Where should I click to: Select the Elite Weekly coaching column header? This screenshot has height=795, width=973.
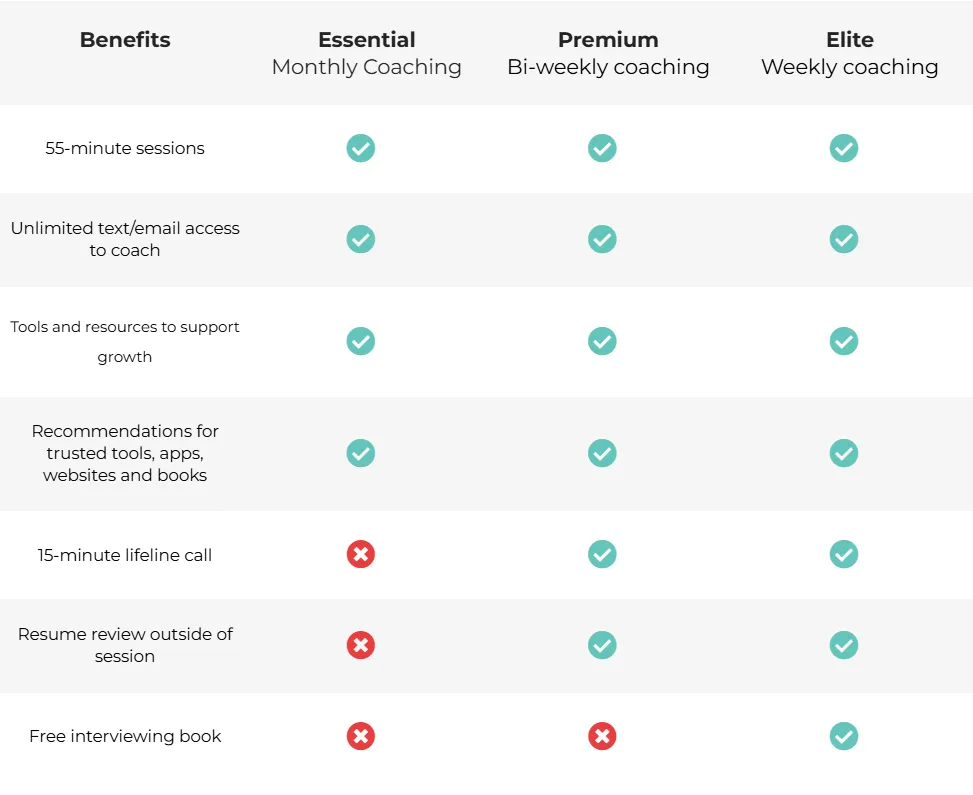click(850, 53)
